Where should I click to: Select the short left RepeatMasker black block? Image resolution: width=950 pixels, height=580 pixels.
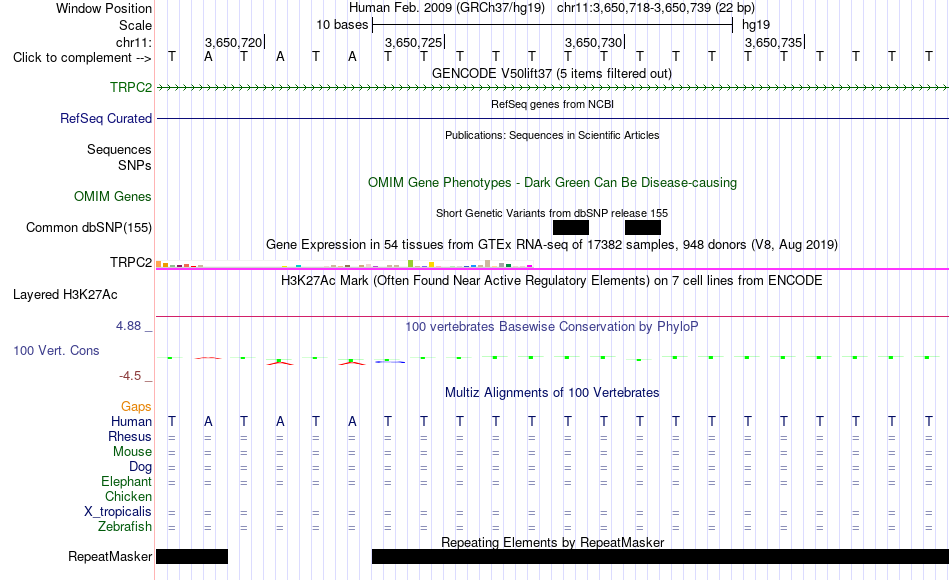(x=192, y=556)
